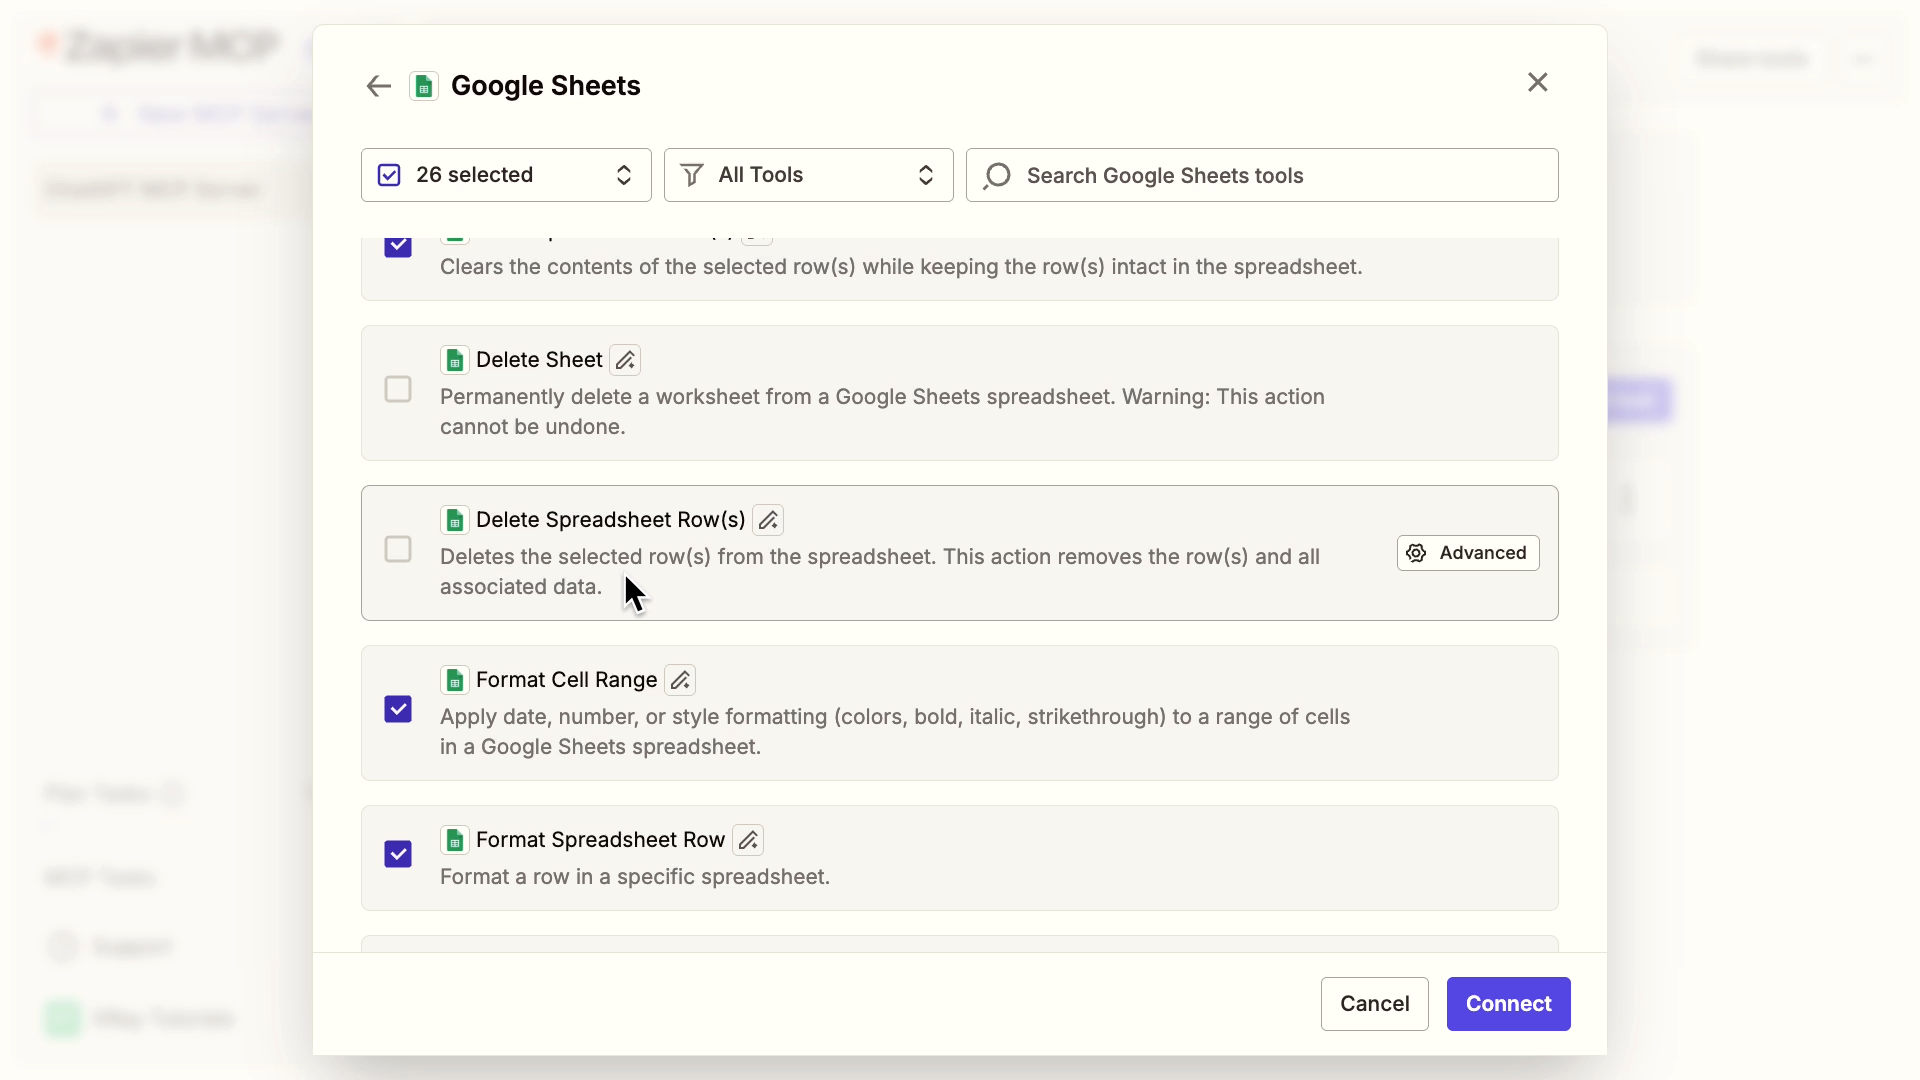Open the 26 selected dropdown
The height and width of the screenshot is (1080, 1920).
point(506,175)
